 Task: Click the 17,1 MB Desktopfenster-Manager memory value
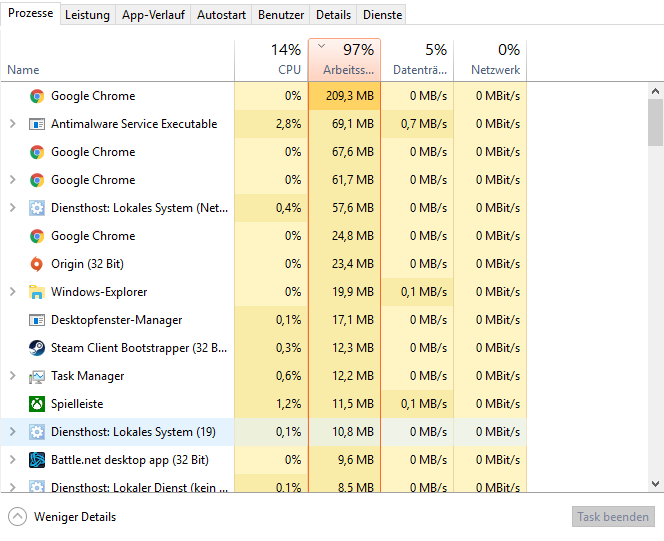click(353, 320)
